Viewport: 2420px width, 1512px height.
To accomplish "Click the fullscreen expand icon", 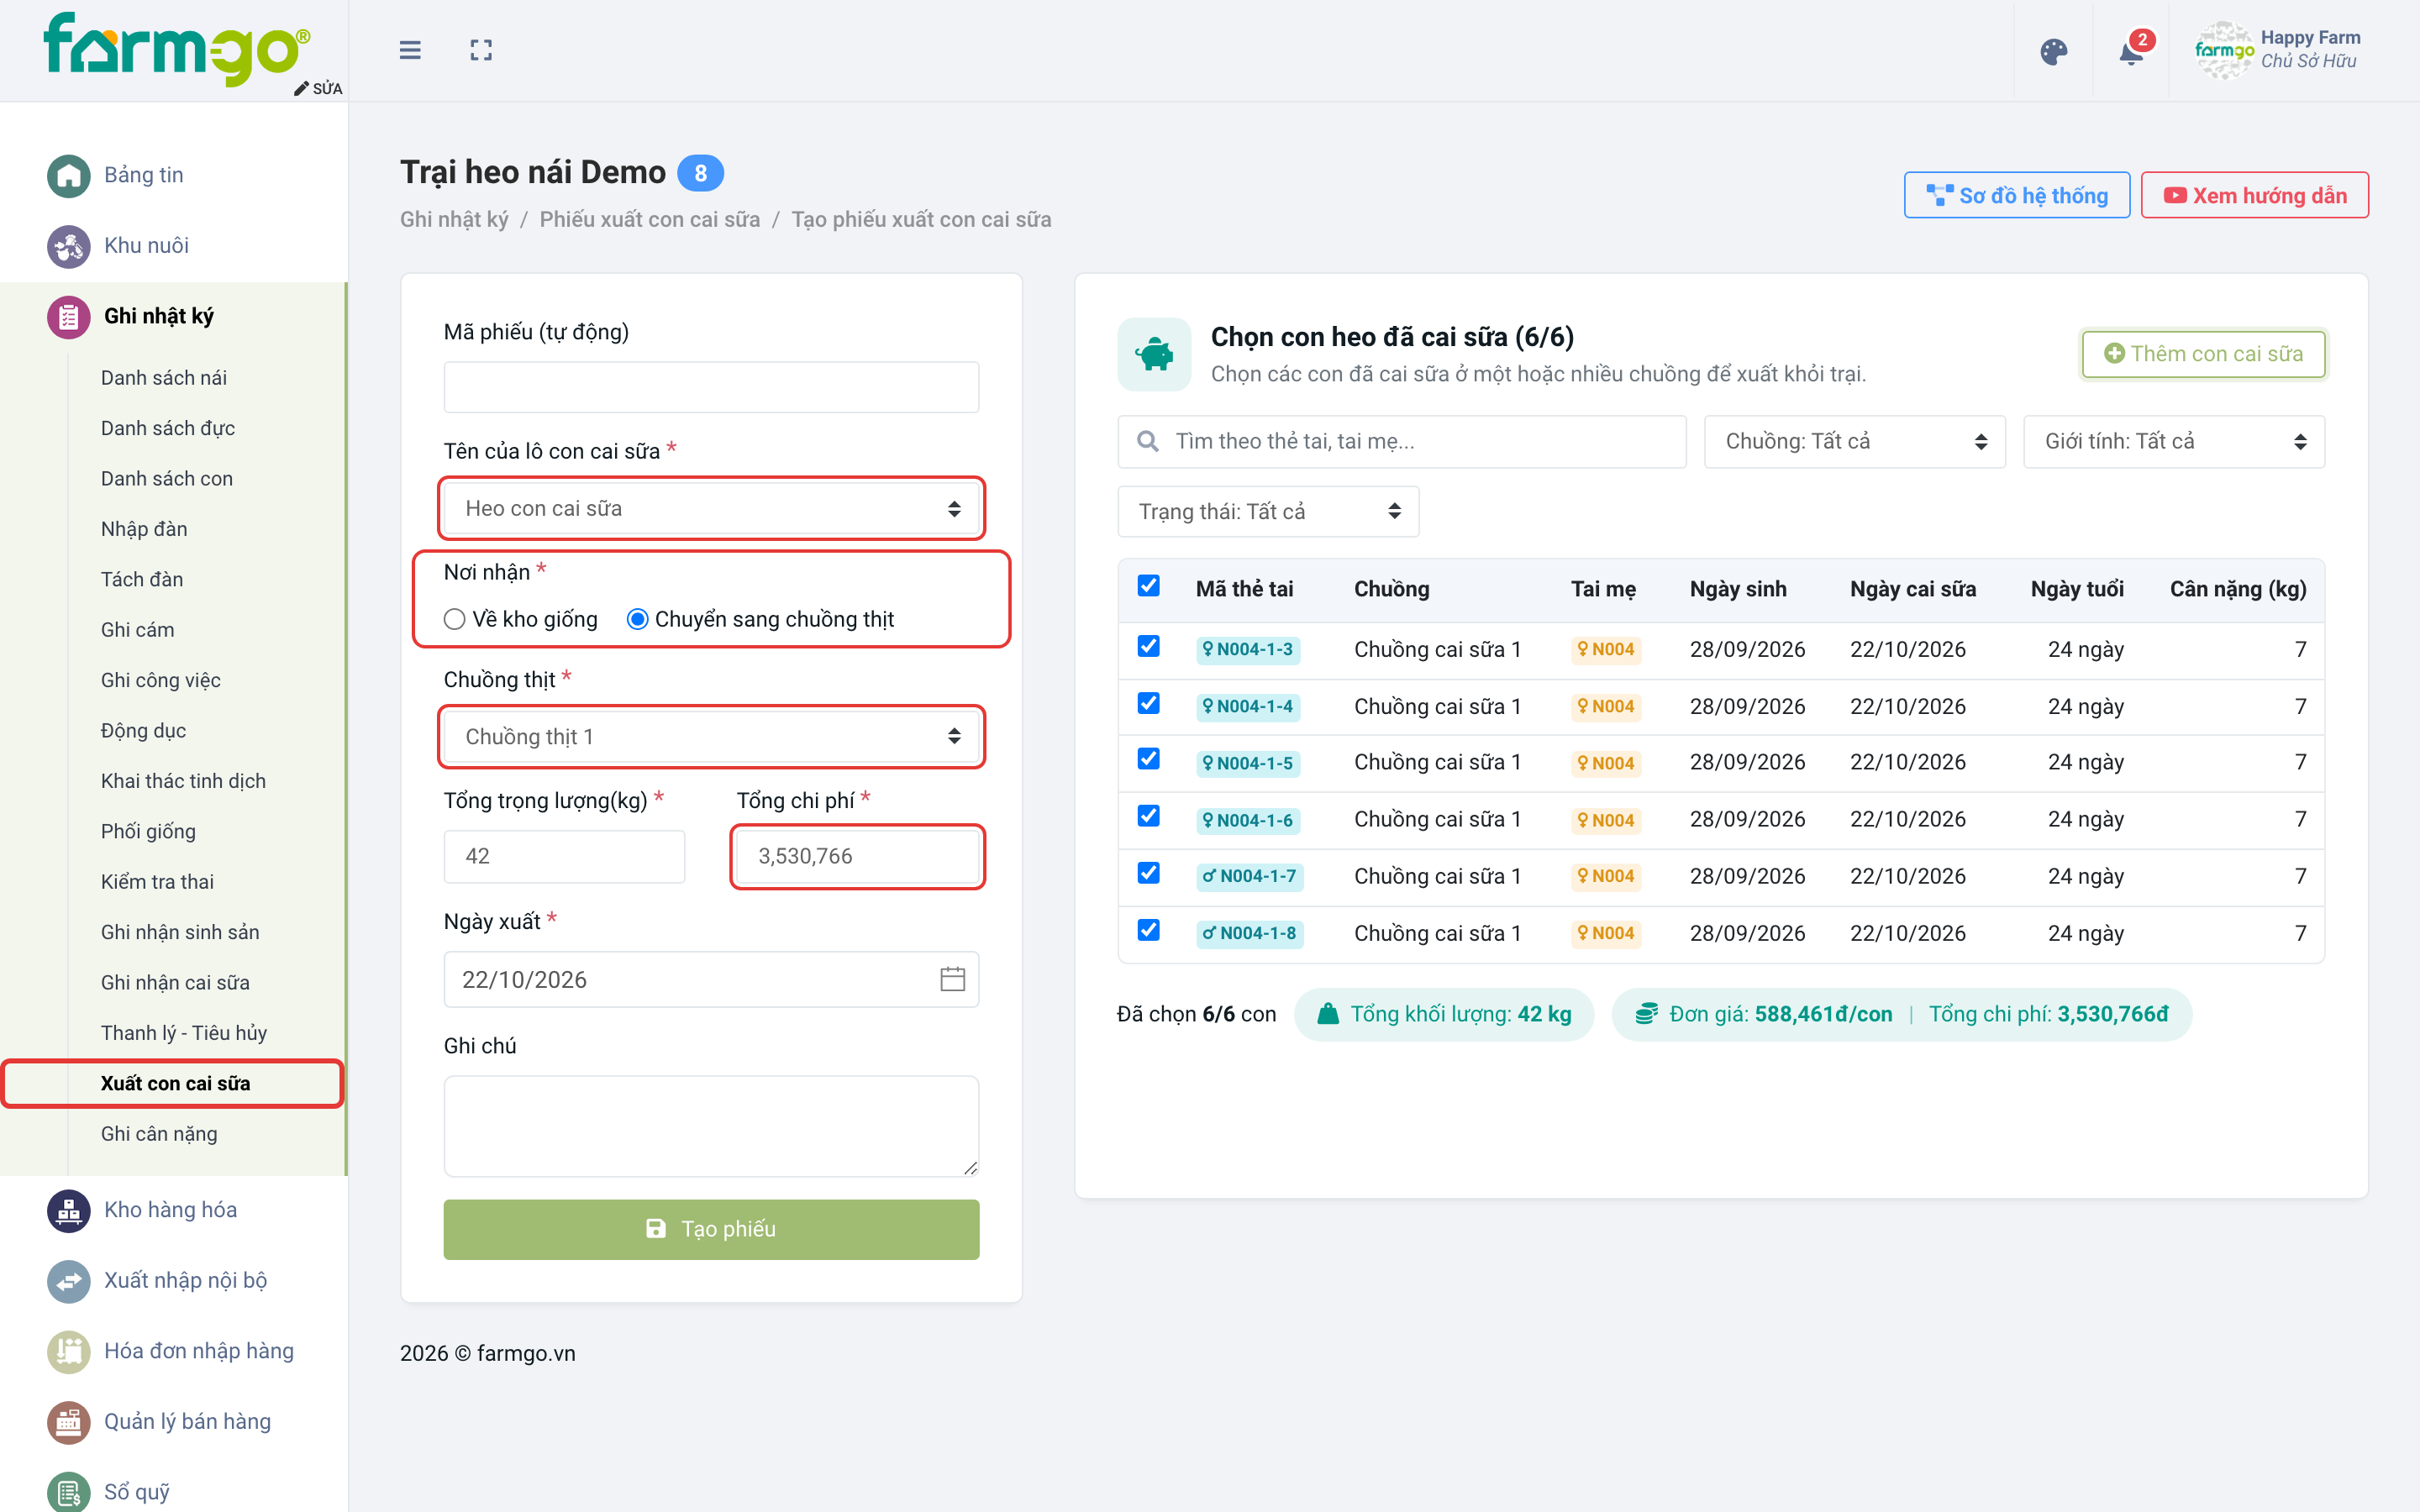I will pos(481,50).
